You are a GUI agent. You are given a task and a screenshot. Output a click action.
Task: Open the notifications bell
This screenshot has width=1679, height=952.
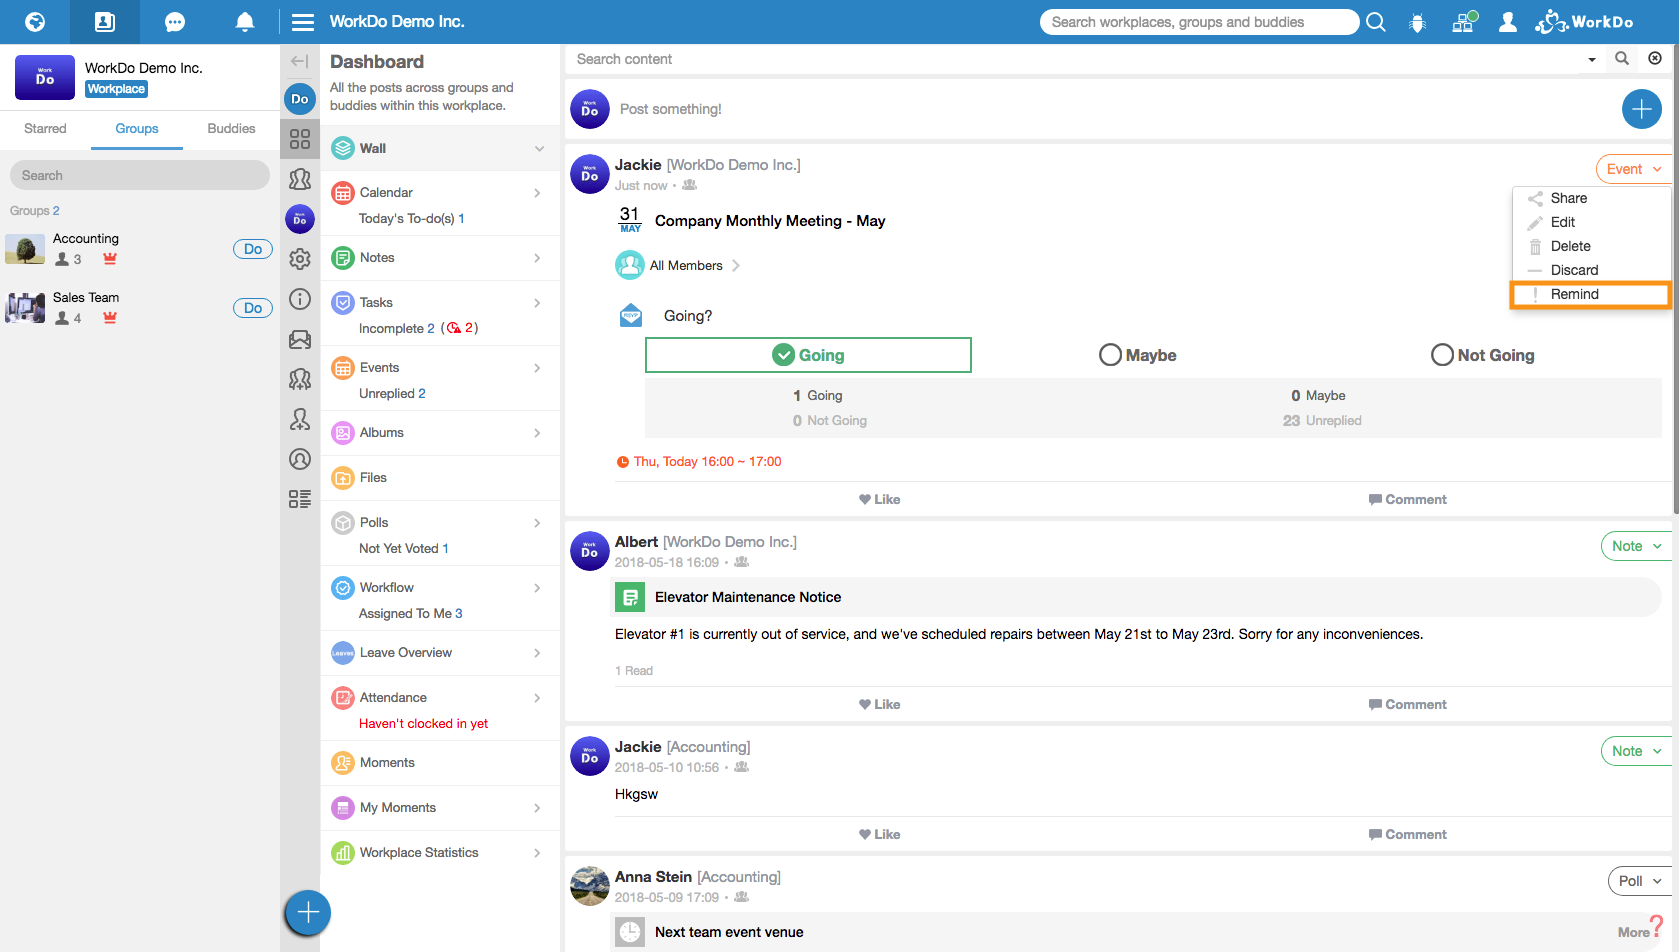(x=245, y=21)
